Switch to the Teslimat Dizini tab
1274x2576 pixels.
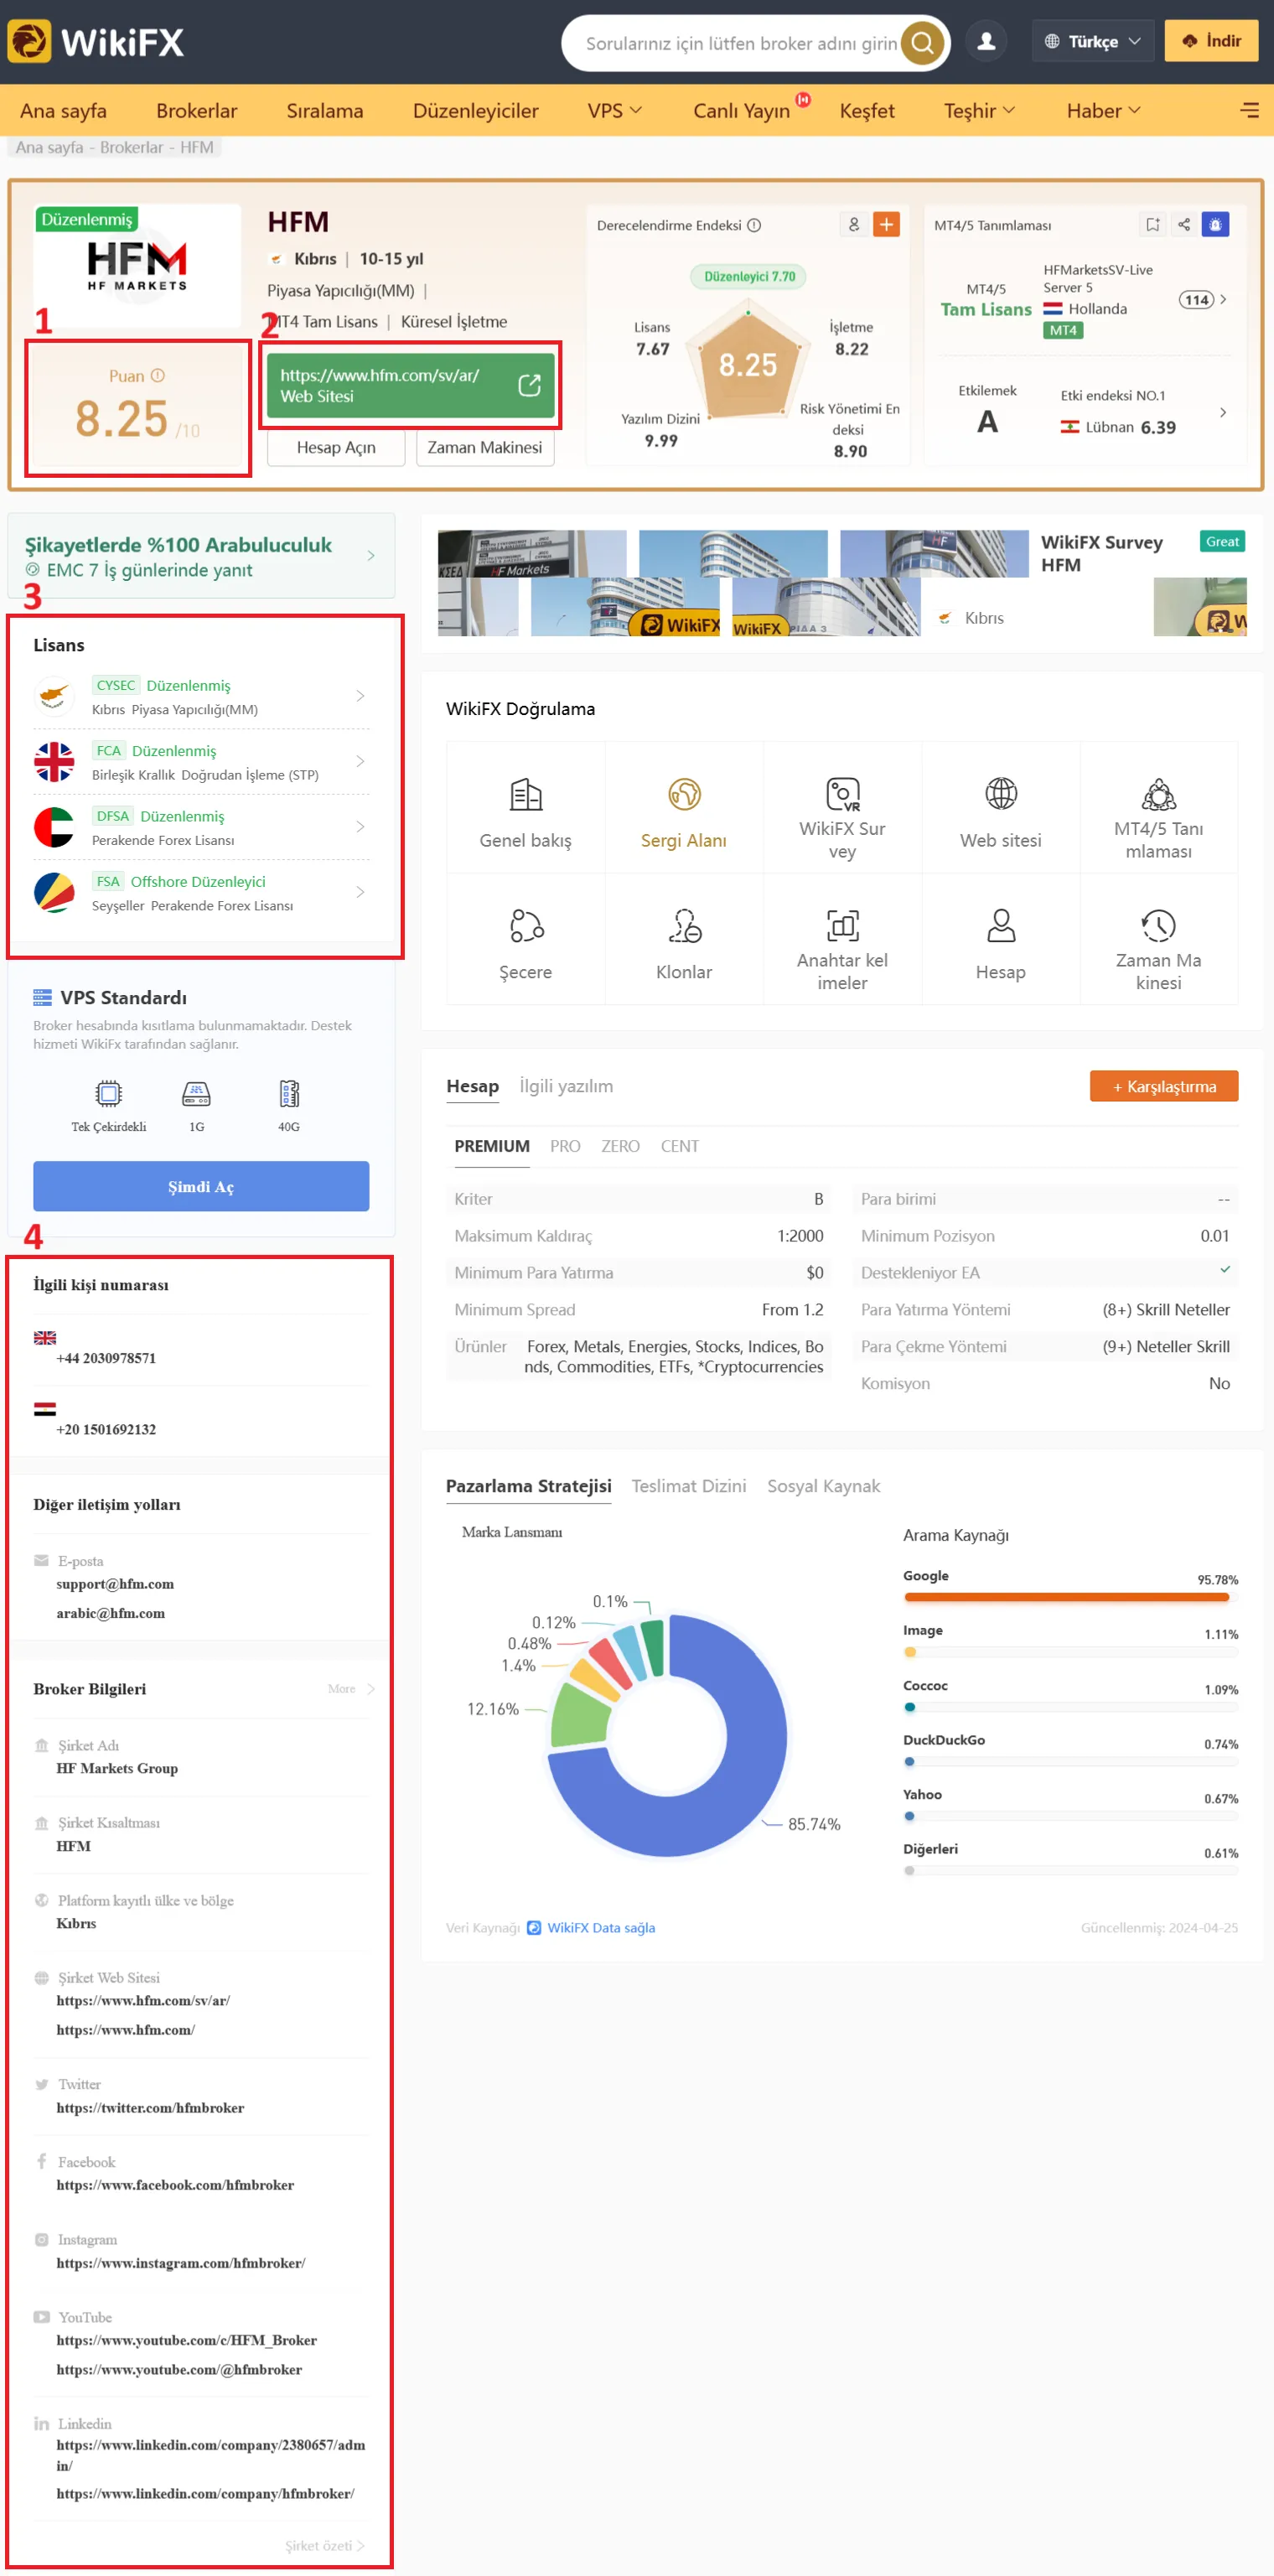tap(689, 1486)
